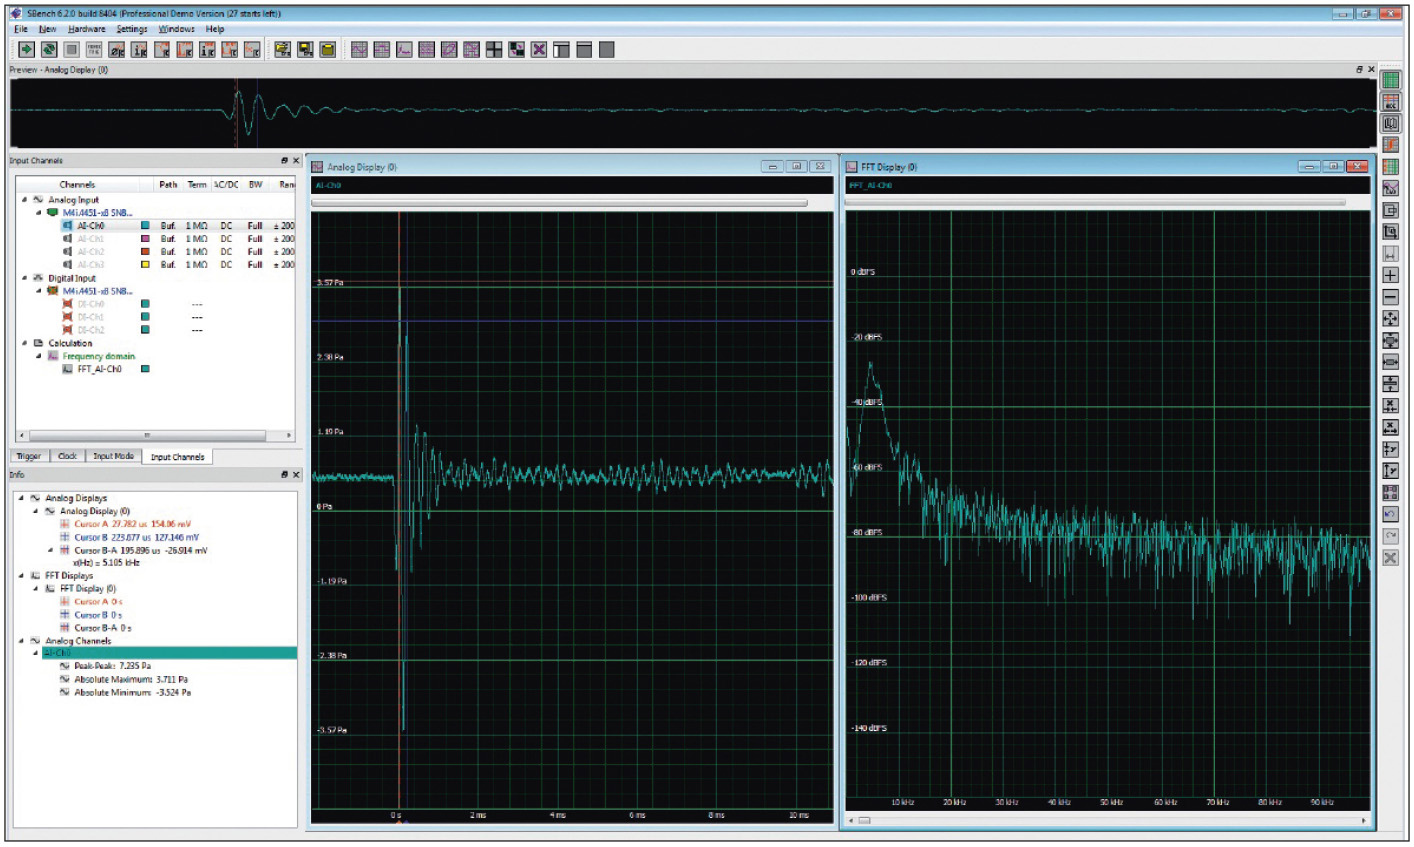Toggle the DI-Ch2 digital channel icon
This screenshot has width=1414, height=847.
coord(68,330)
